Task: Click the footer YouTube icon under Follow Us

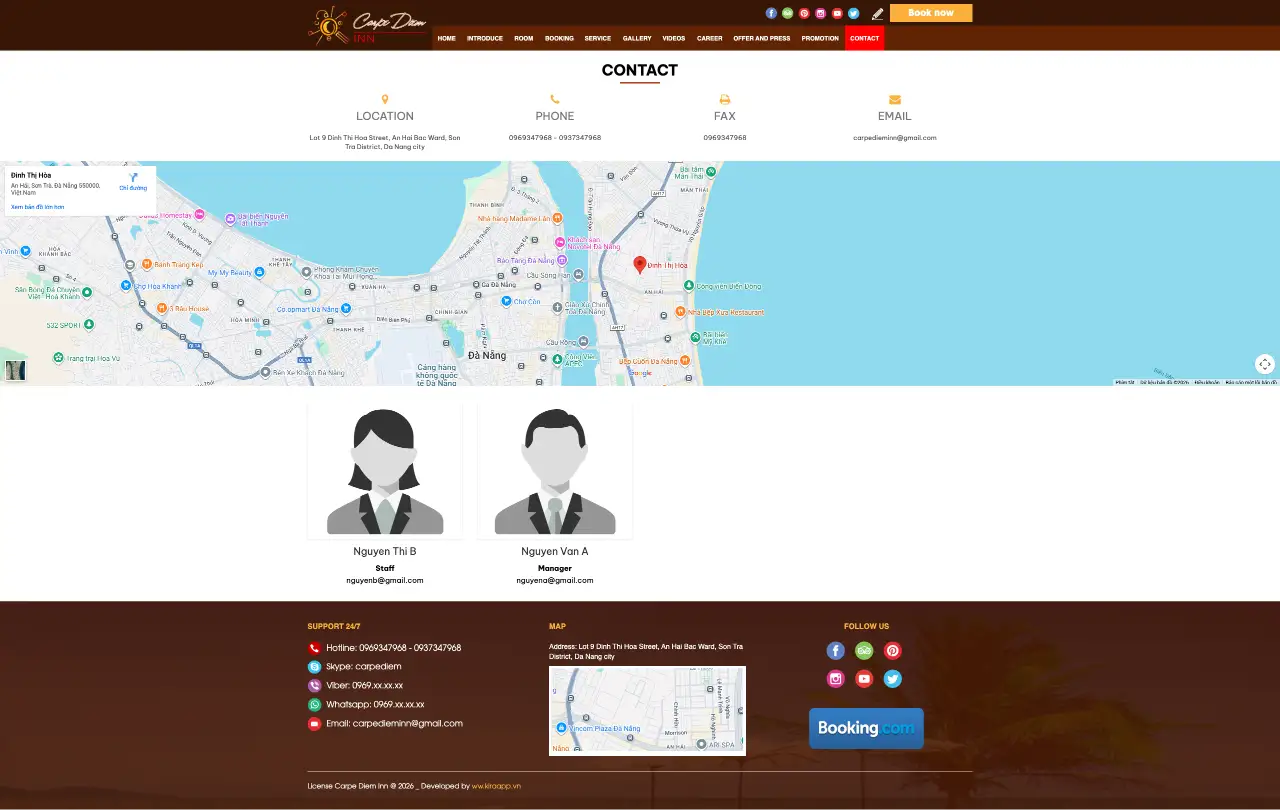Action: tap(864, 679)
